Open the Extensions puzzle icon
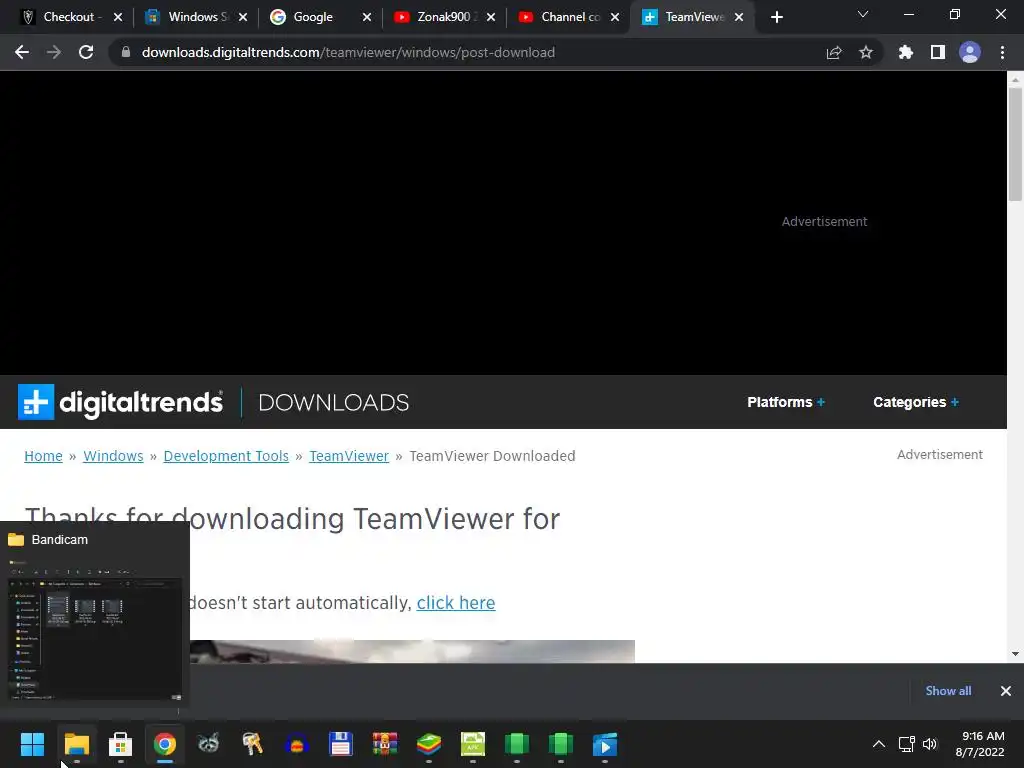The height and width of the screenshot is (768, 1024). (x=906, y=52)
